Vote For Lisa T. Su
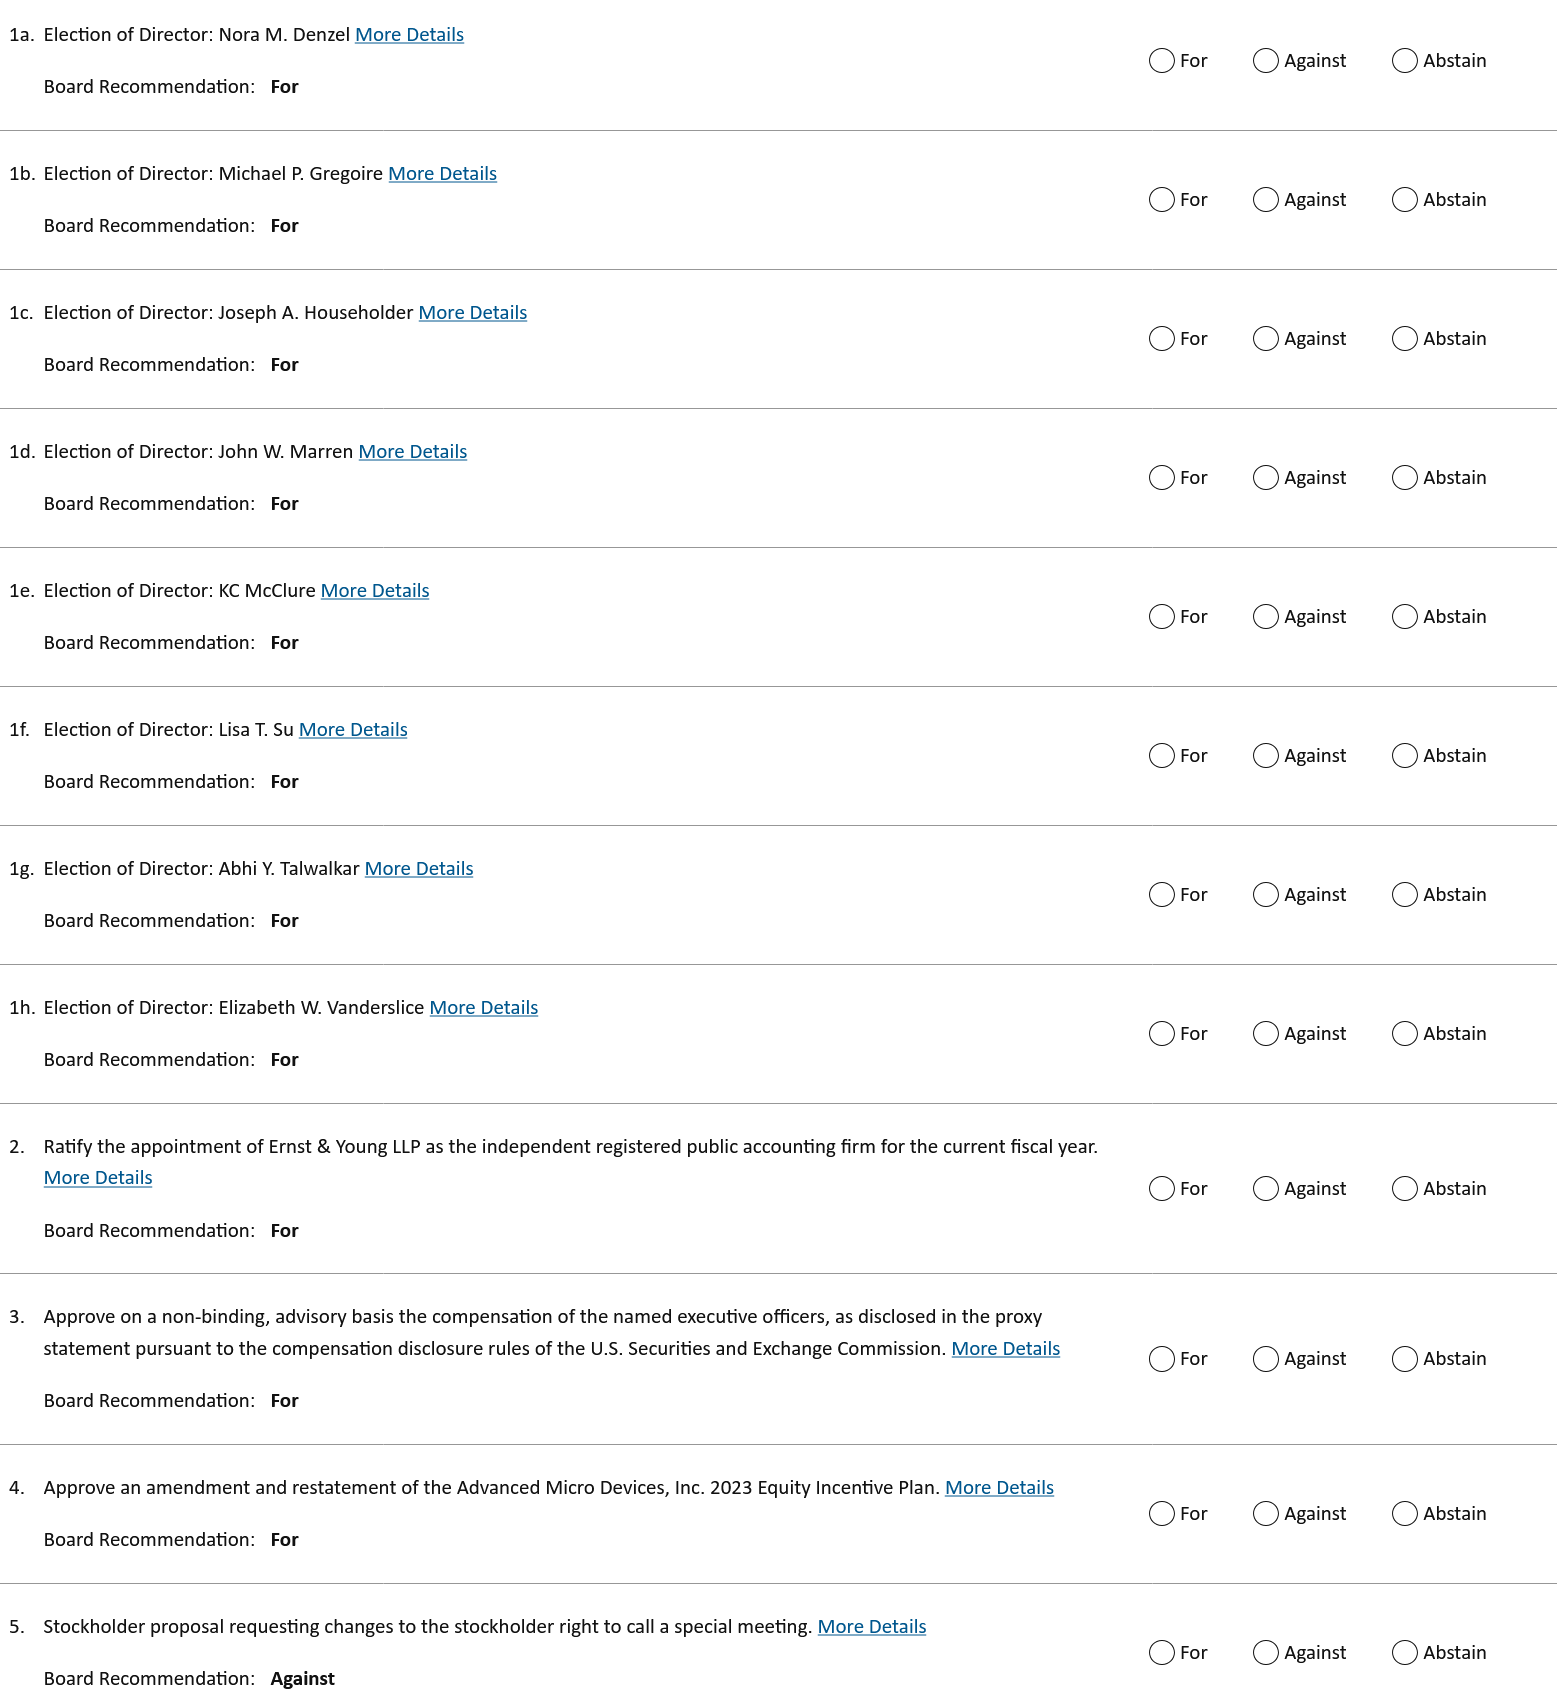Image resolution: width=1557 pixels, height=1698 pixels. coord(1161,756)
